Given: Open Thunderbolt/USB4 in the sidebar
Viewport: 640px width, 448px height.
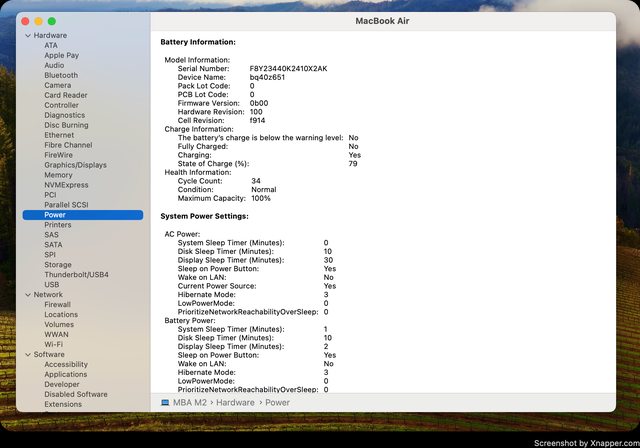Looking at the screenshot, I should pos(76,275).
